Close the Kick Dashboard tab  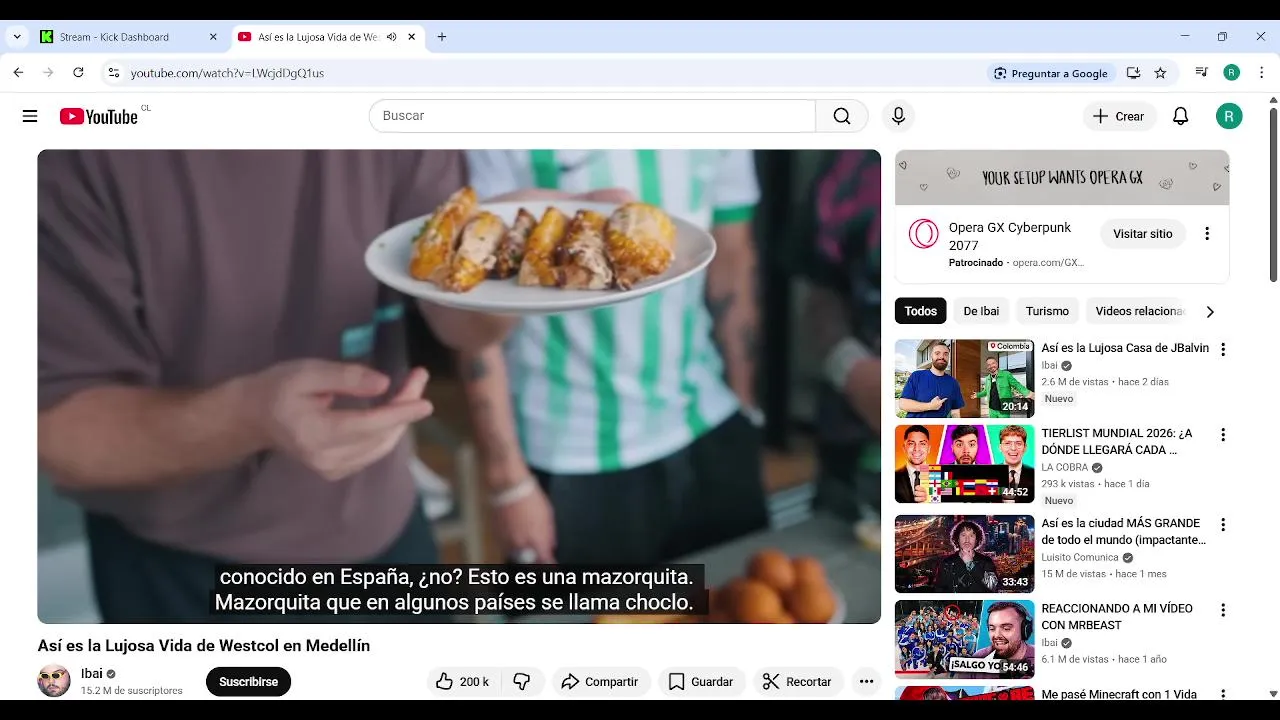coord(213,37)
